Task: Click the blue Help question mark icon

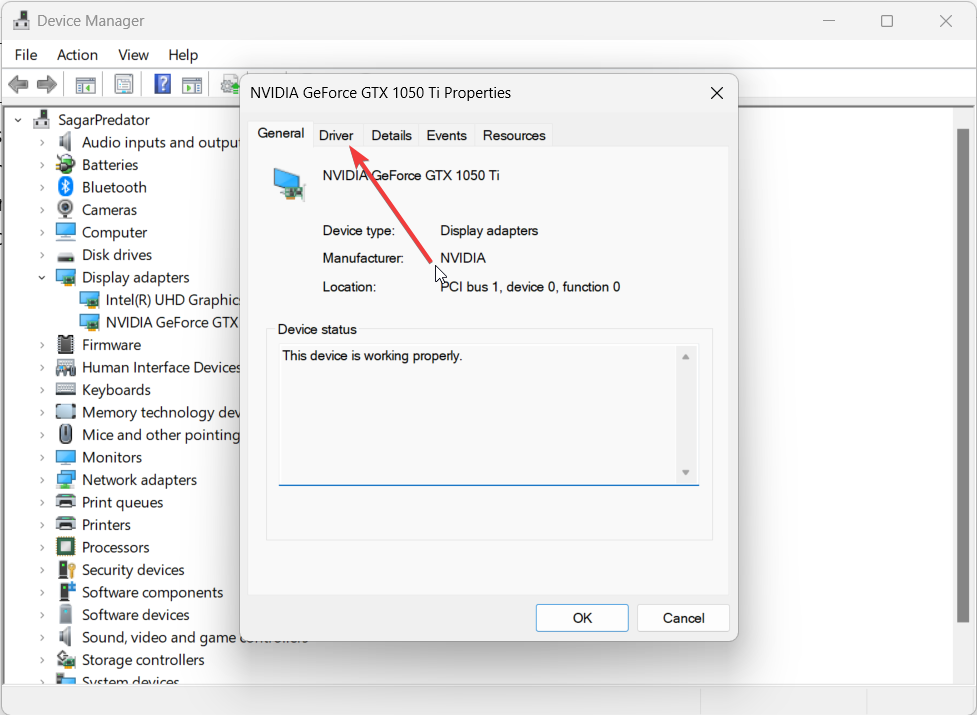Action: (x=162, y=83)
